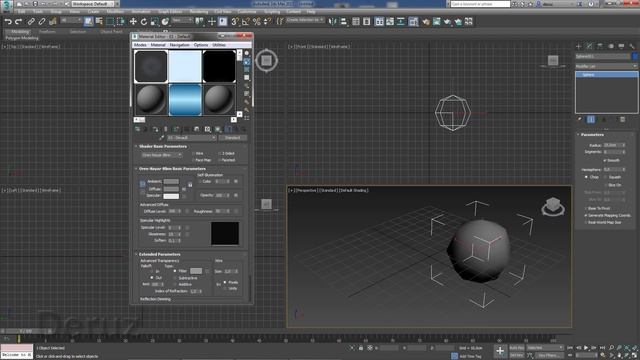Toggle the Self-Illumination Color checkbox
Screen dimensions: 640x360
[200, 181]
